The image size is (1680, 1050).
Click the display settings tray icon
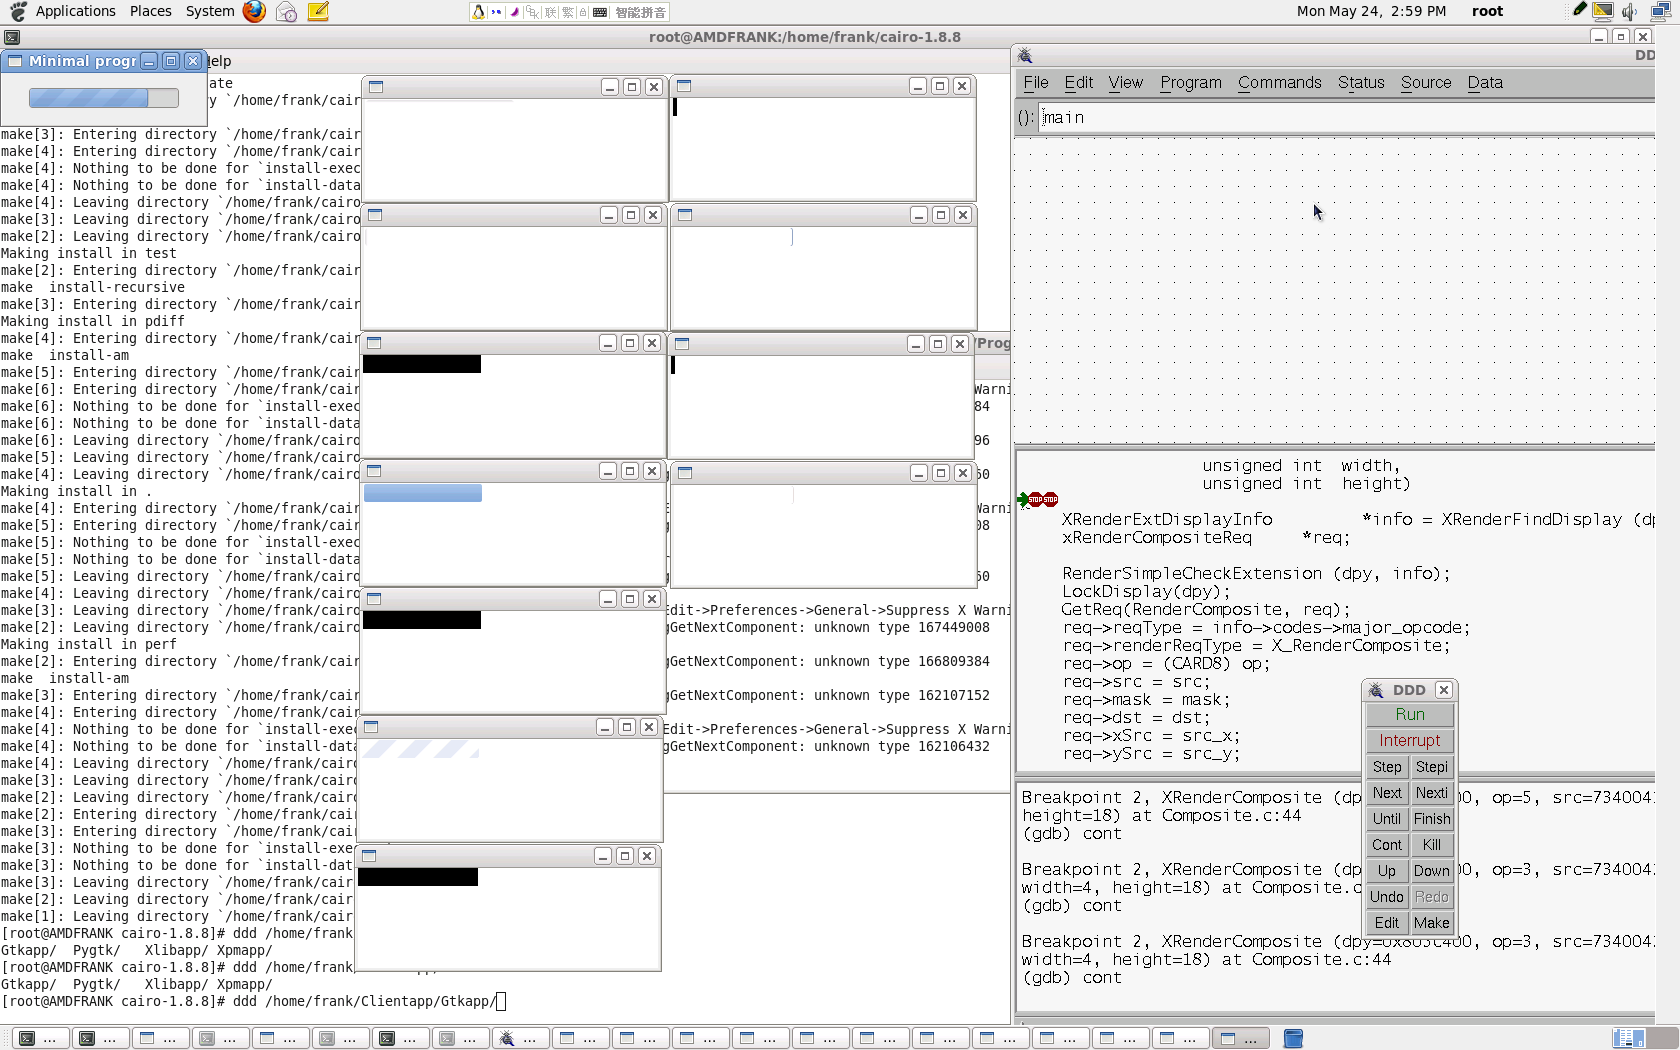[x=1602, y=12]
